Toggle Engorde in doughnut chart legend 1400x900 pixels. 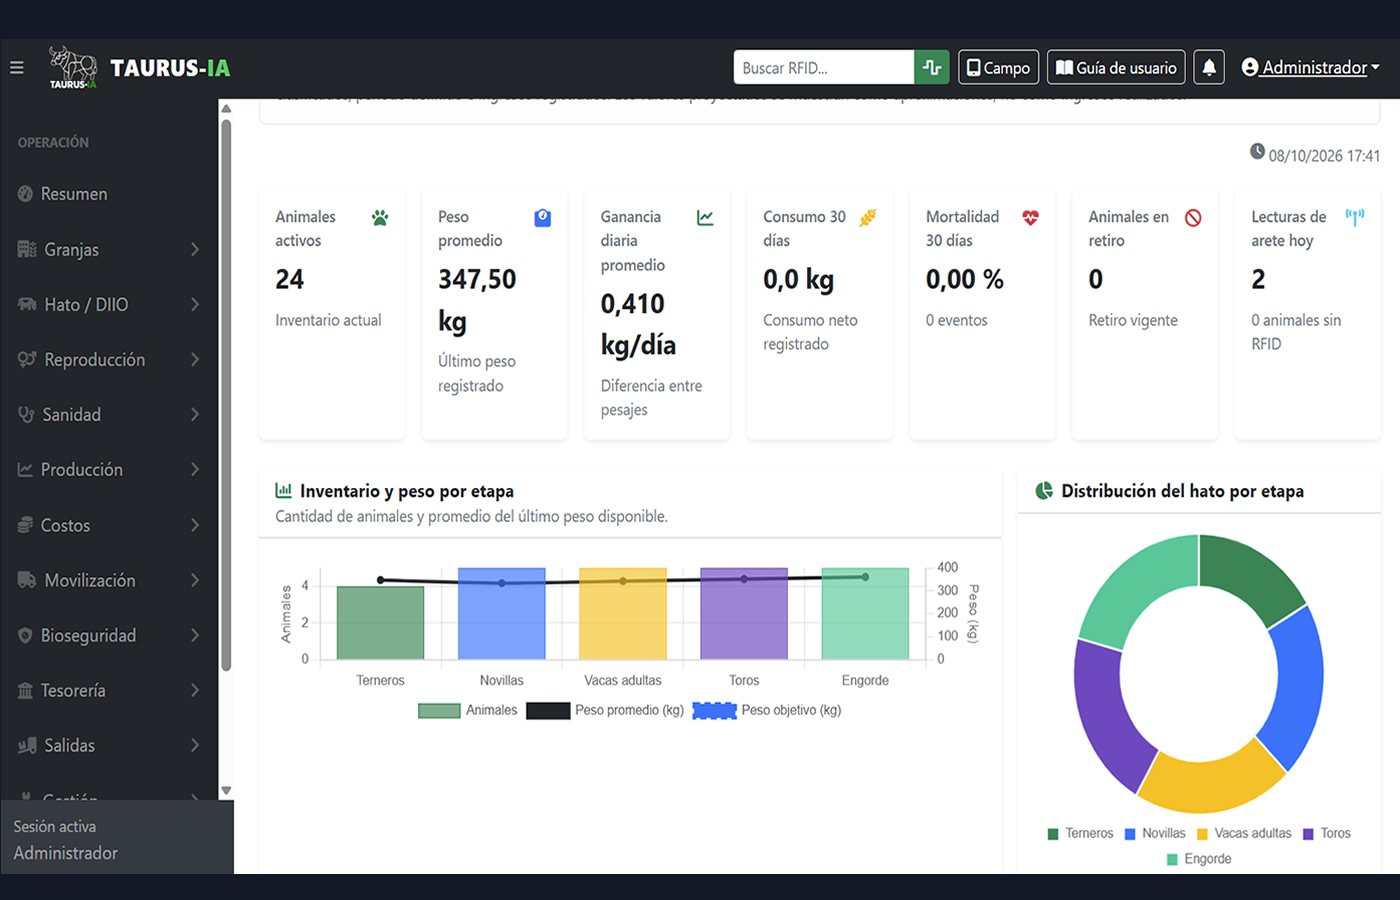click(1199, 859)
